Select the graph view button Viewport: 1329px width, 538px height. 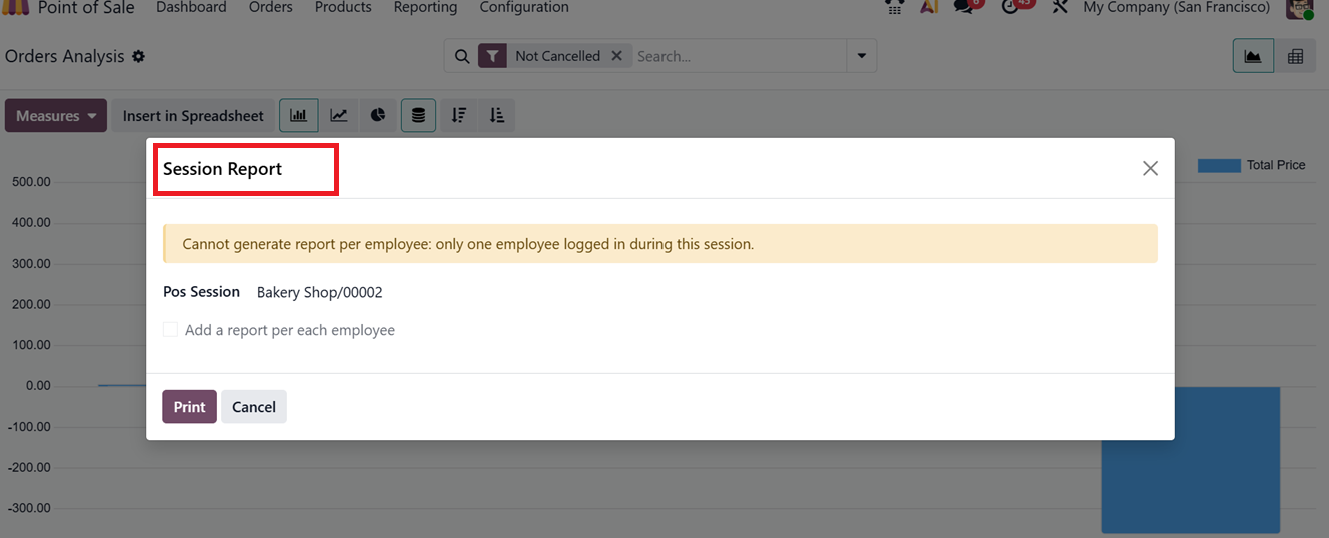click(1253, 57)
